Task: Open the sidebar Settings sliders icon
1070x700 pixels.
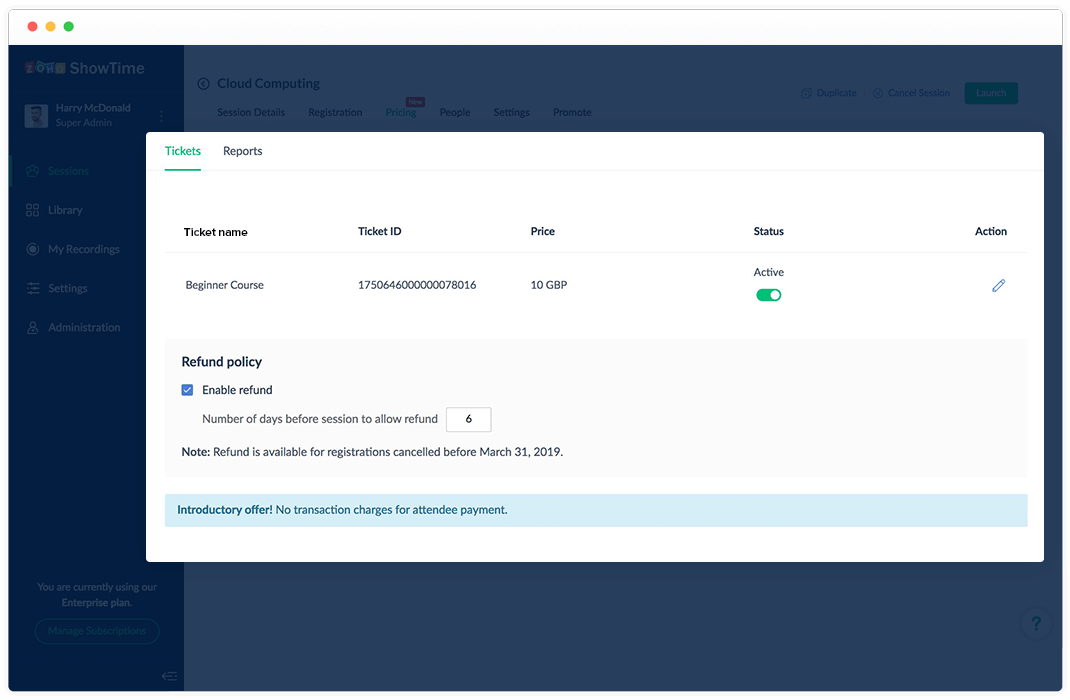Action: tap(32, 289)
